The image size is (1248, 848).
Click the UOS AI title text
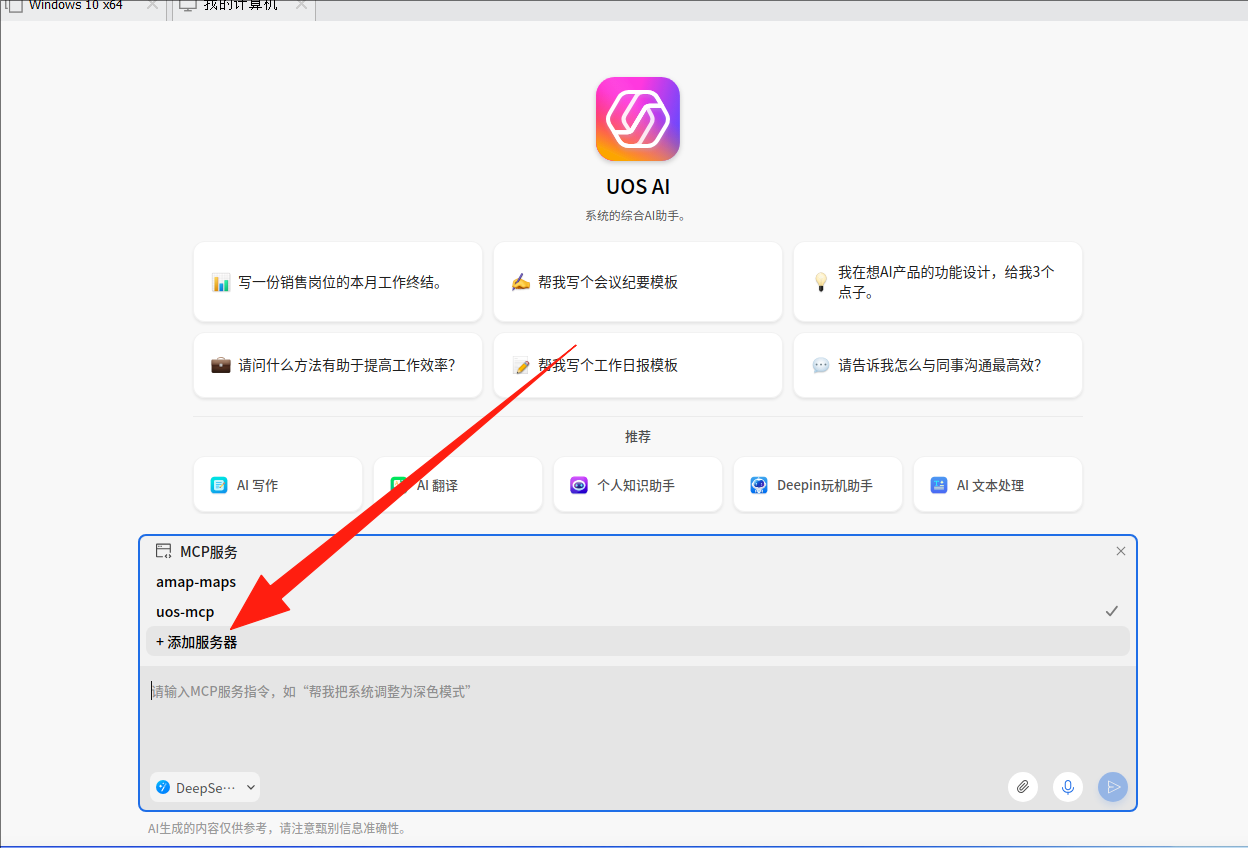(x=638, y=187)
